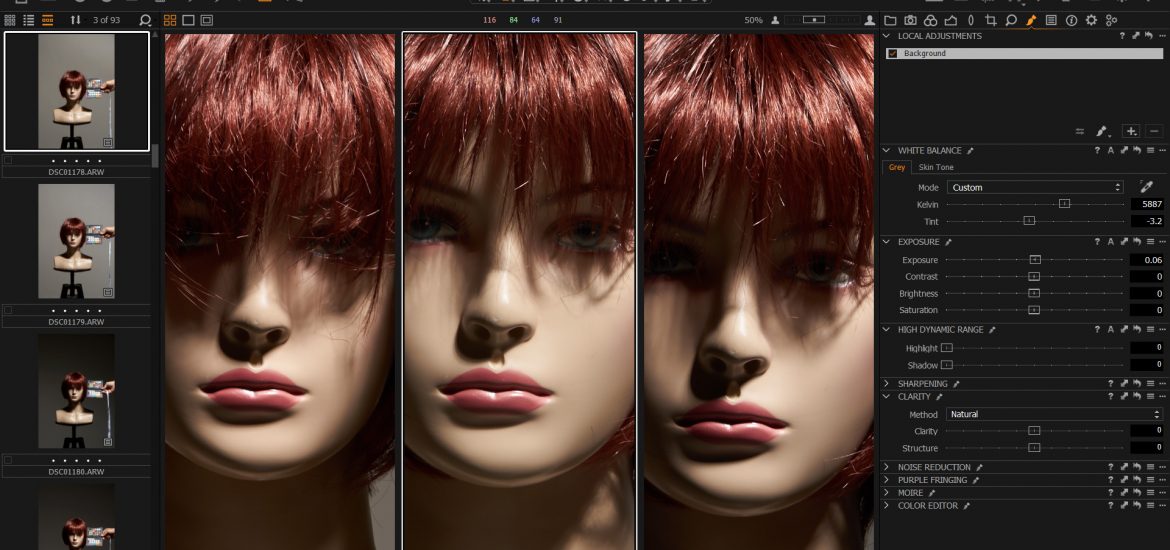Switch browser to filmstrip view

[x=47, y=20]
